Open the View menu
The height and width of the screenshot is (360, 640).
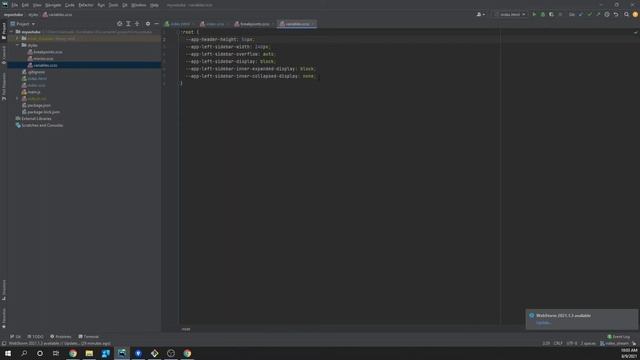point(37,5)
